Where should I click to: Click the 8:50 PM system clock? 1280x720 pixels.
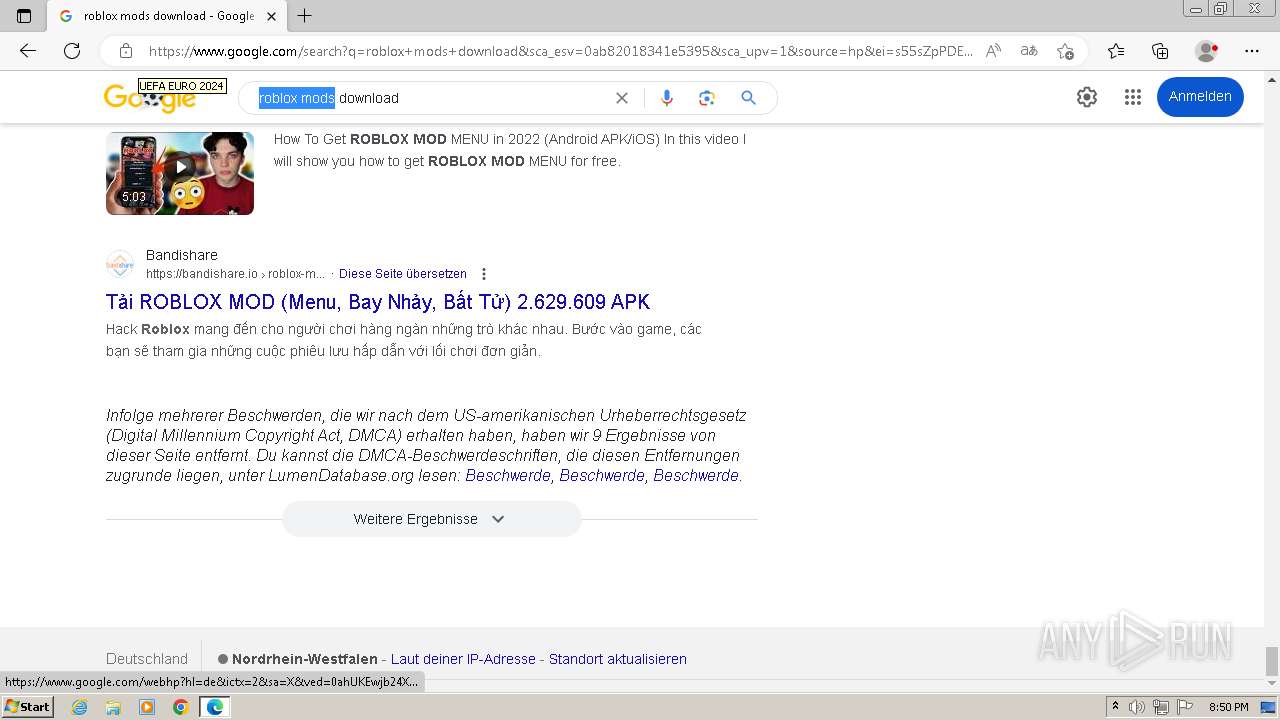coord(1229,707)
